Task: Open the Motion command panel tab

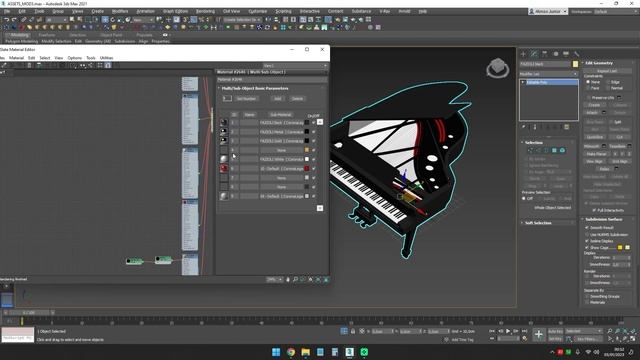Action: 555,54
